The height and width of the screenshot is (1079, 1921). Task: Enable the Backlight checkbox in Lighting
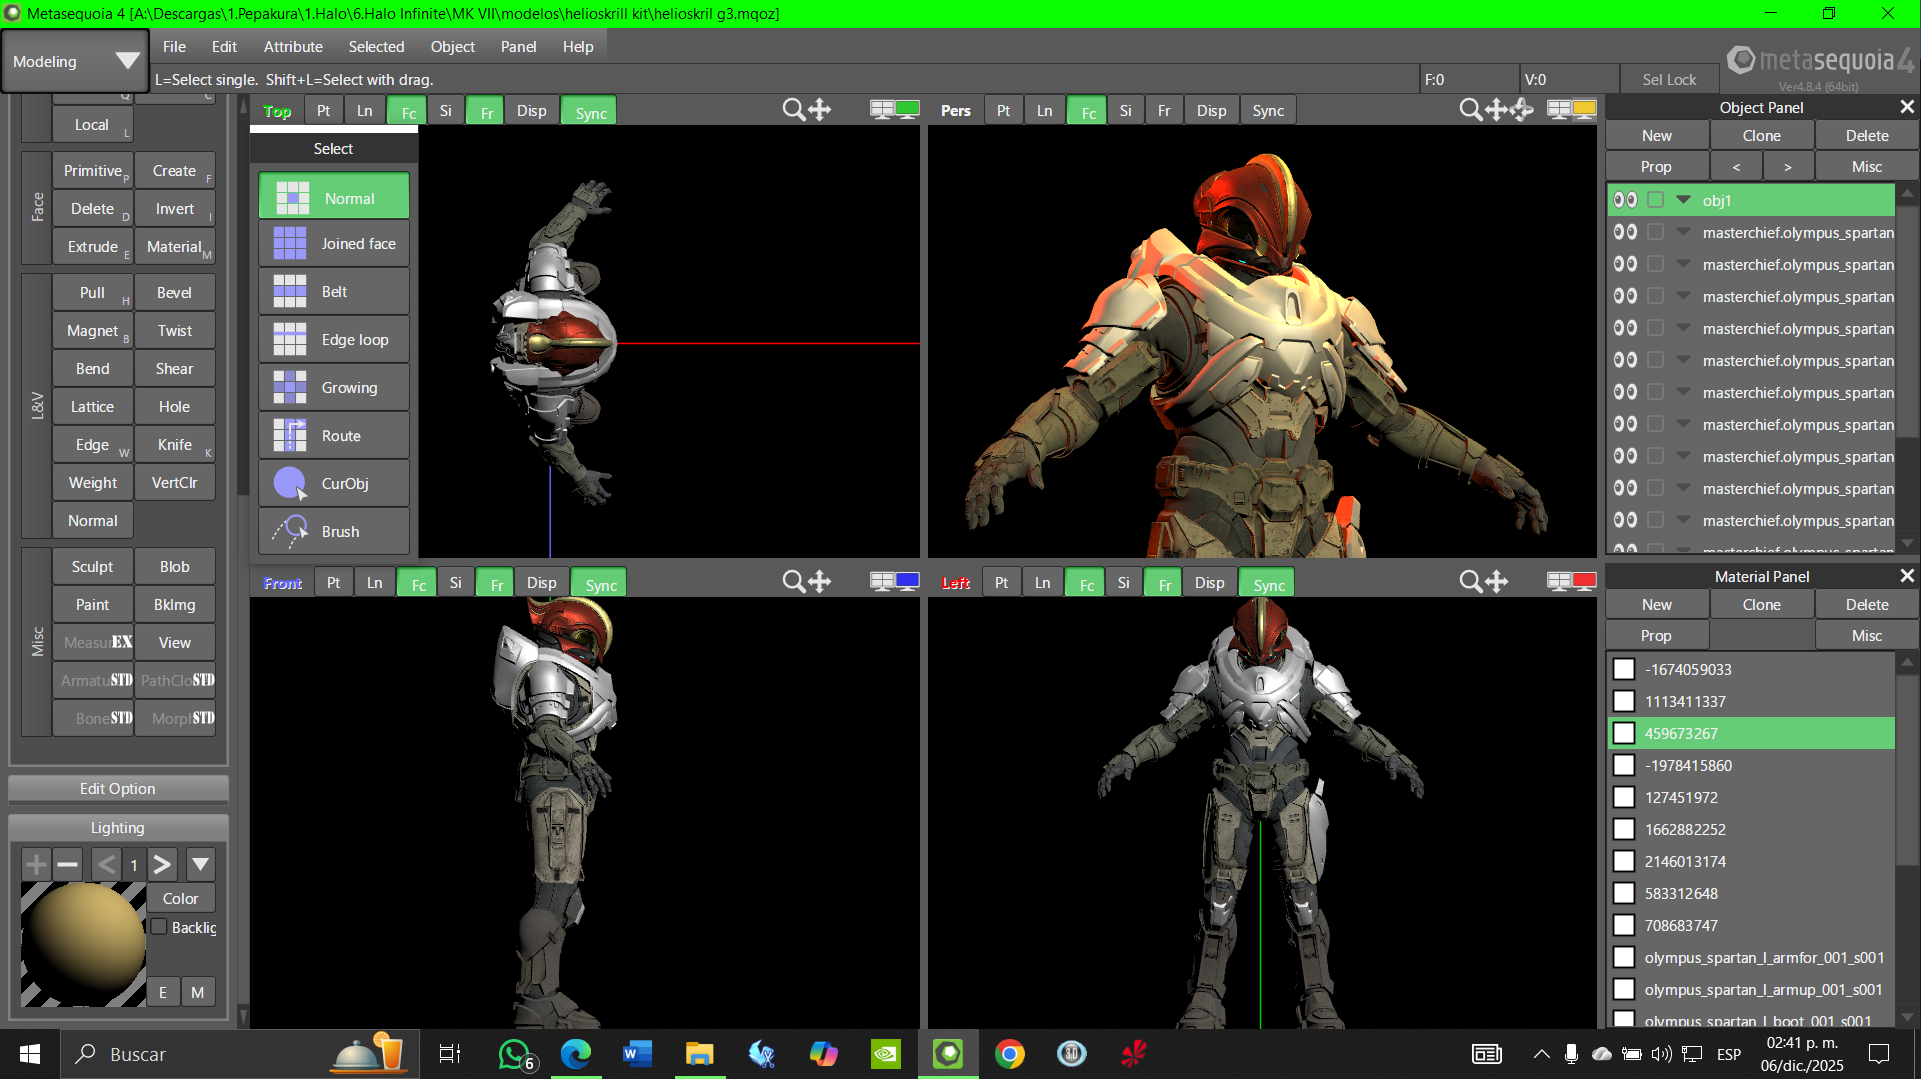pyautogui.click(x=159, y=927)
